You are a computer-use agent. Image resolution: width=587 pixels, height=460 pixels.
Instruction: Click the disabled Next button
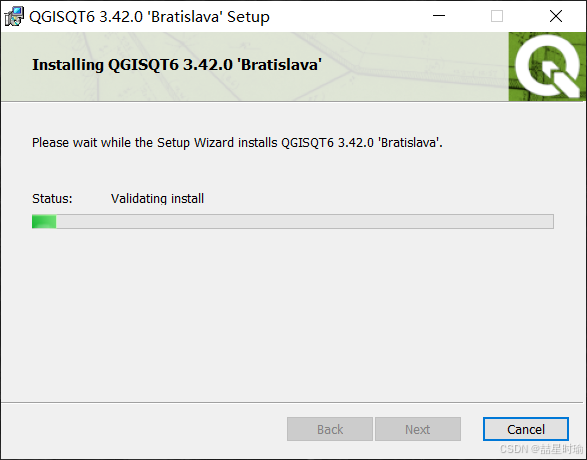[x=418, y=429]
